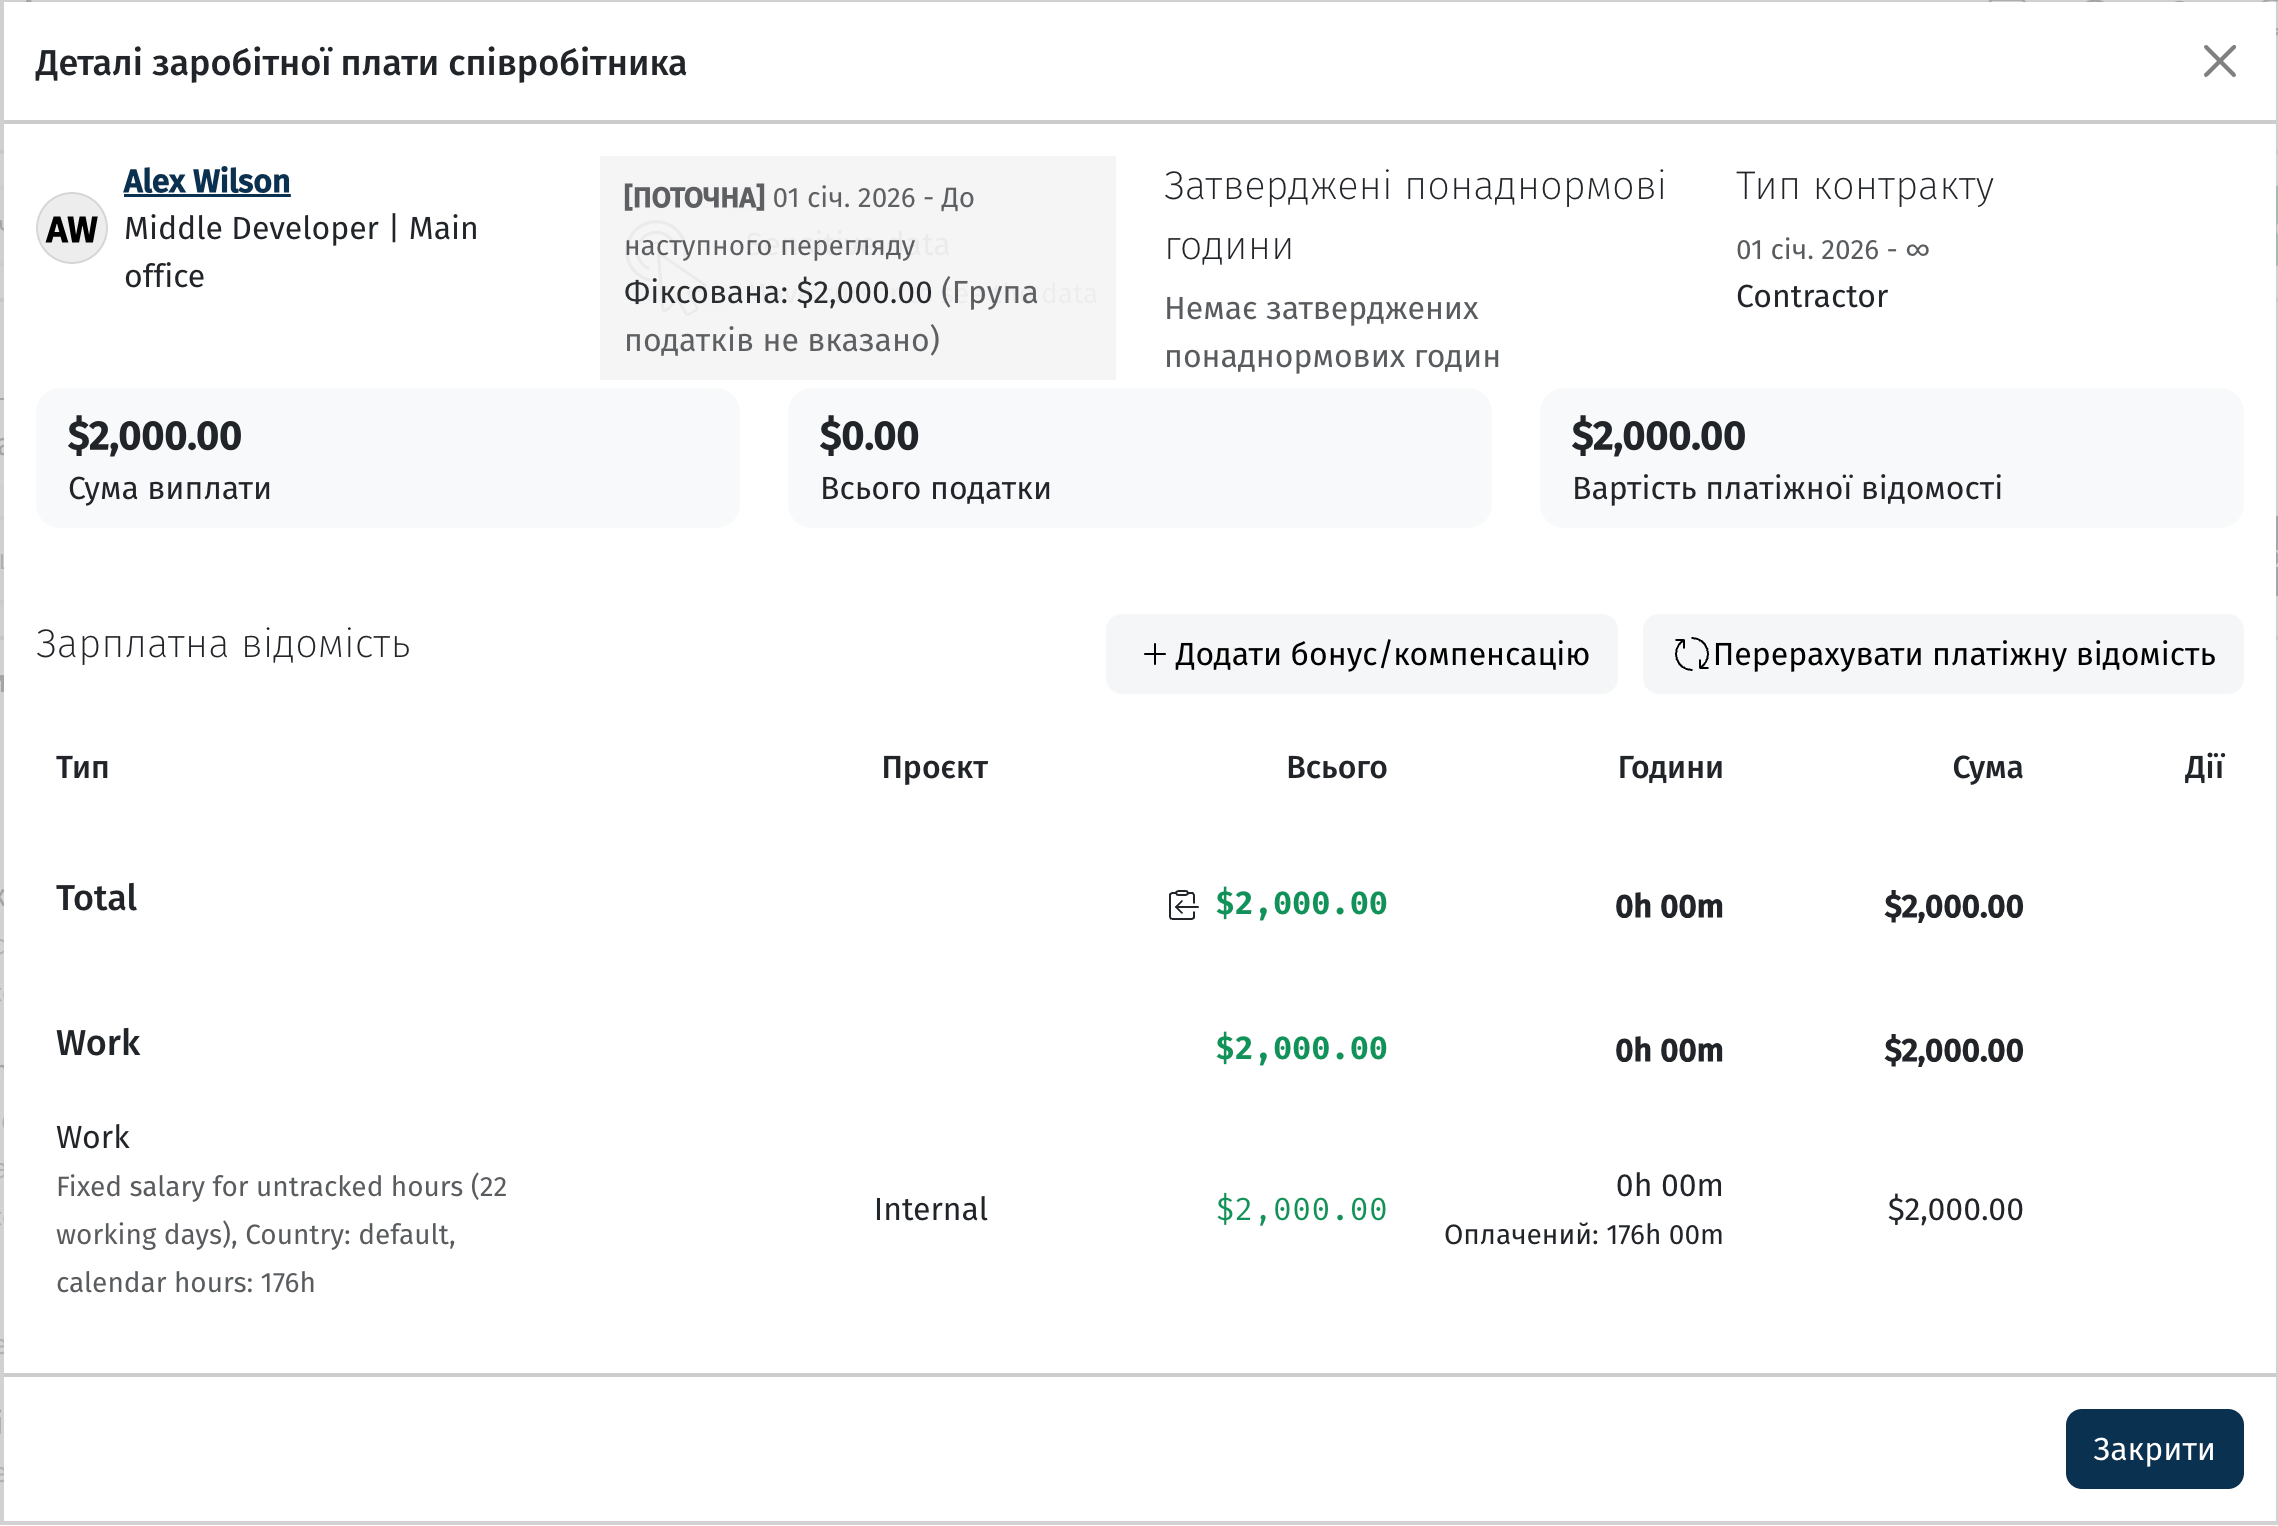The width and height of the screenshot is (2278, 1526).
Task: Click the Middle Developer | Main office text
Action: click(x=301, y=252)
